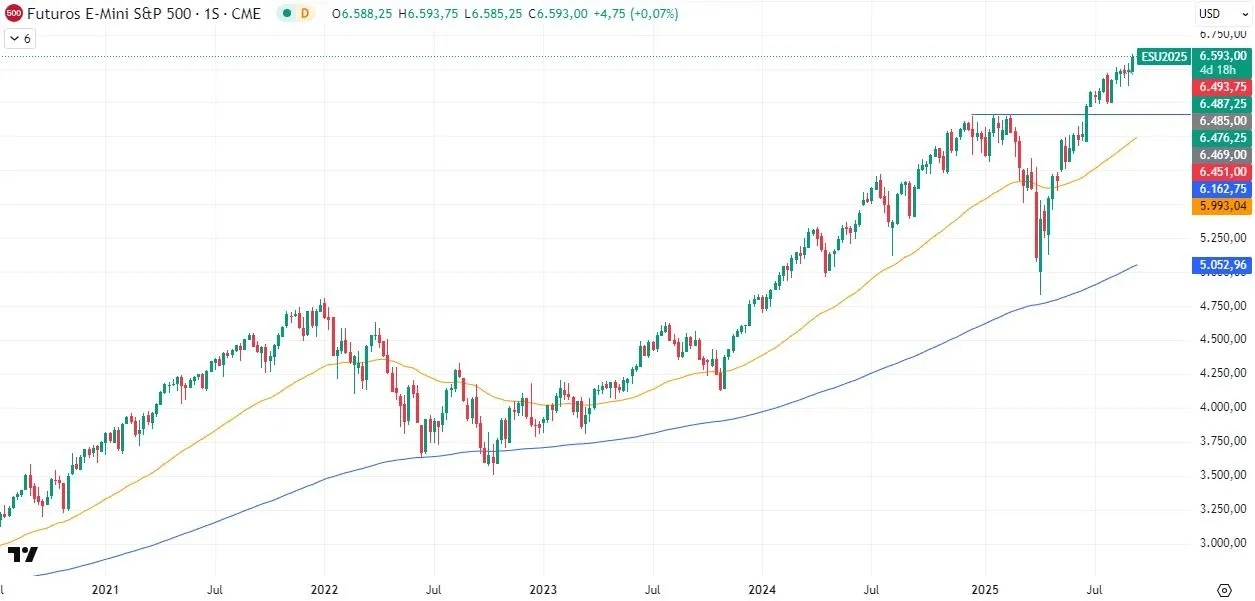
Task: Click the ESU2025 contract label
Action: click(x=1162, y=57)
